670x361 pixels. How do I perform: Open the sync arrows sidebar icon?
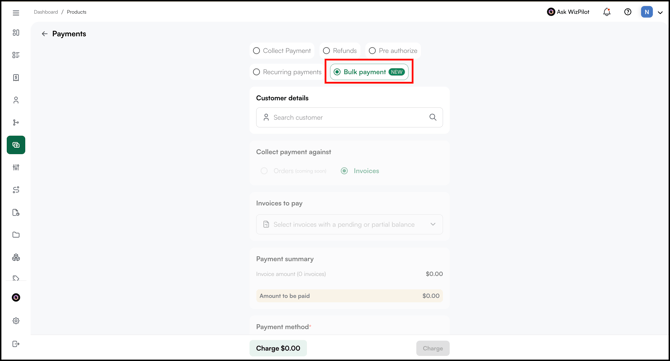16,190
